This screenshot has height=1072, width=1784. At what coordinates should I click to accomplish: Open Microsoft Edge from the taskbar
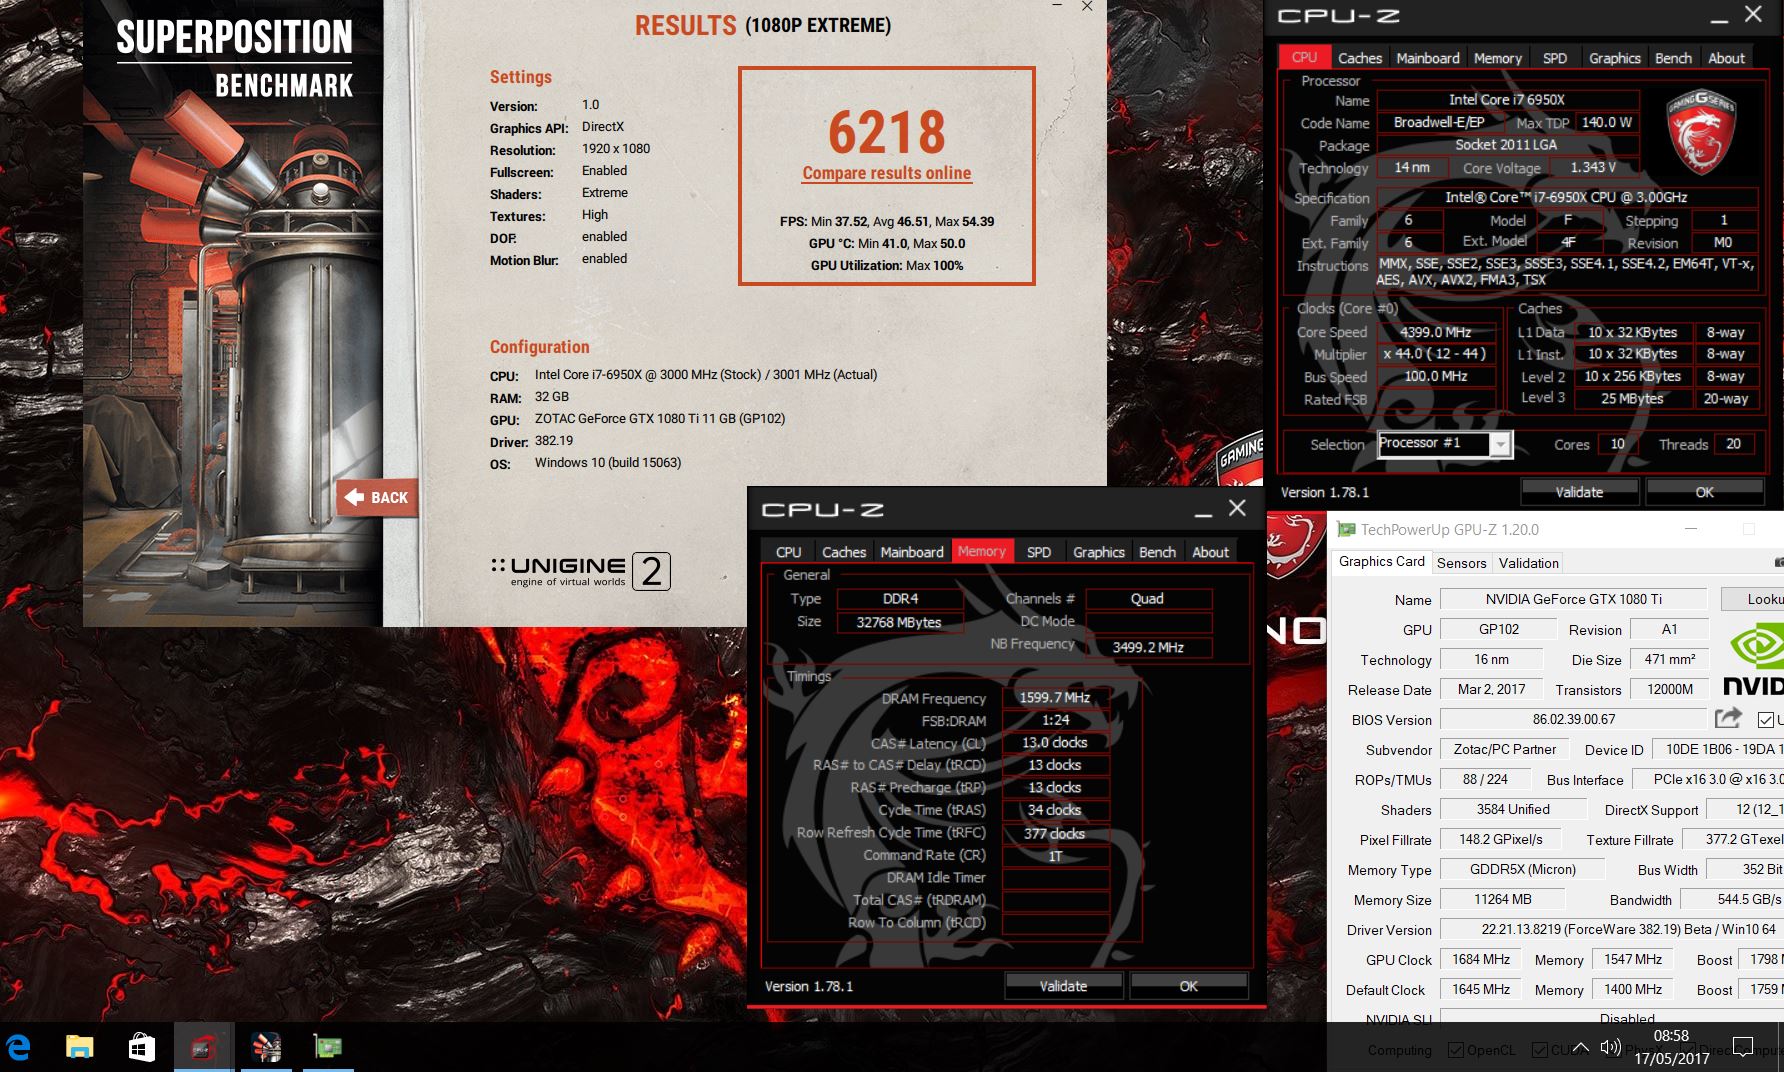point(18,1047)
